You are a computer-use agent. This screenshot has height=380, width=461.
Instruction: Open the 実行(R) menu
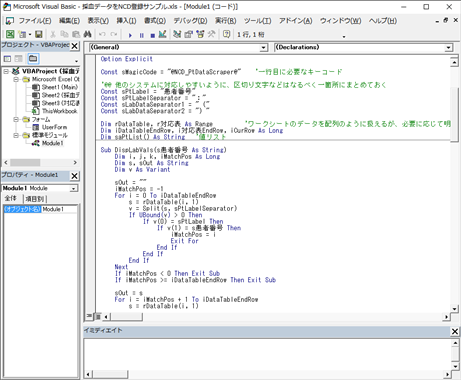tap(225, 21)
